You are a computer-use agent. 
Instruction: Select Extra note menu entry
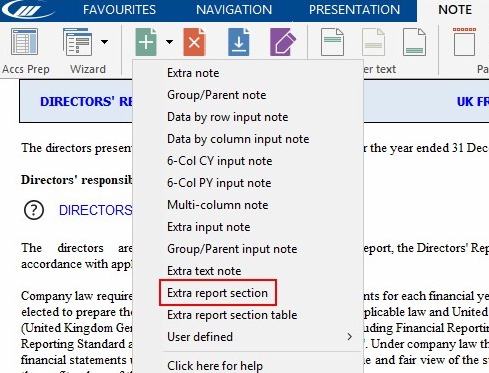(x=193, y=73)
